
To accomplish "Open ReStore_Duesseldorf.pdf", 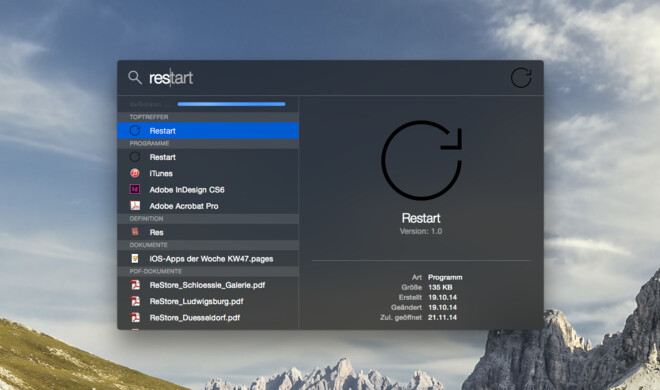I will click(x=208, y=318).
